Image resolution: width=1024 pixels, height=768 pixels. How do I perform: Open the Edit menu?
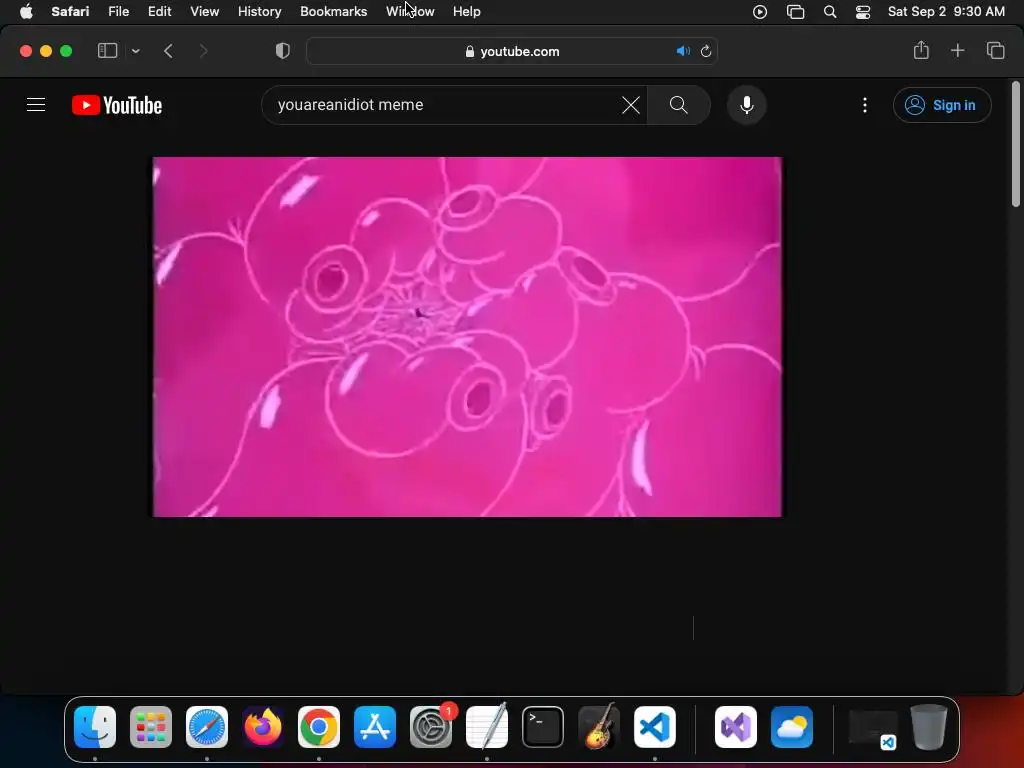(x=159, y=11)
